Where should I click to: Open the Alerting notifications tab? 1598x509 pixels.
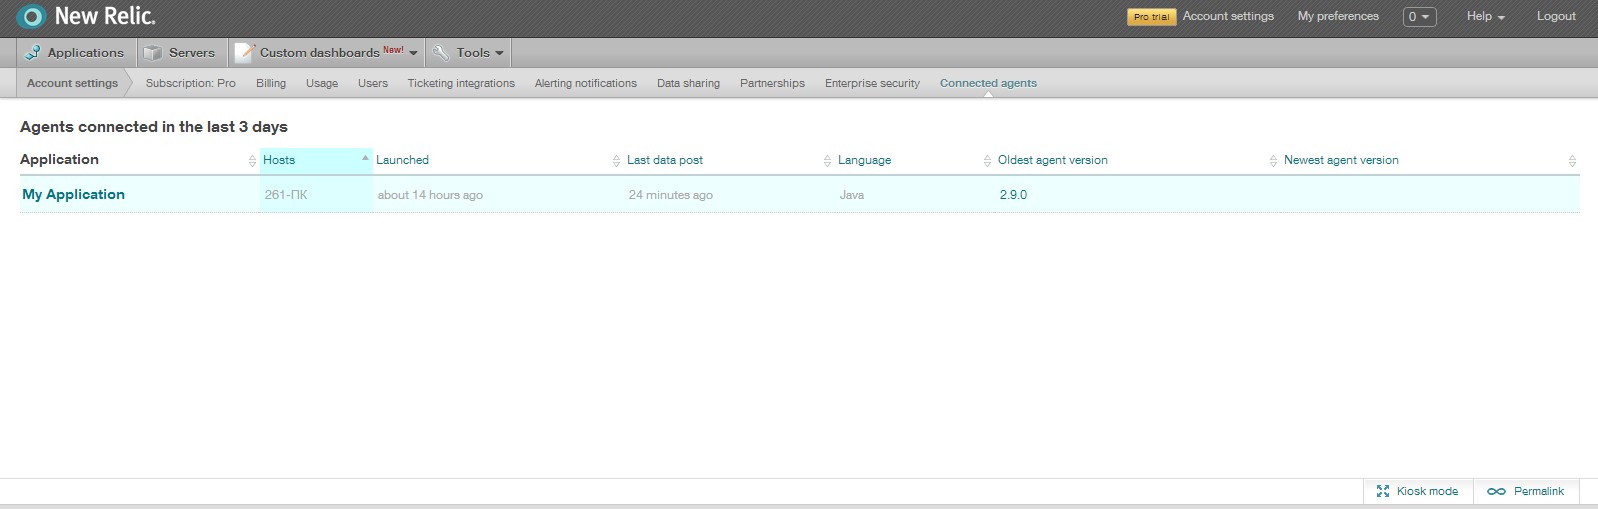coord(586,83)
